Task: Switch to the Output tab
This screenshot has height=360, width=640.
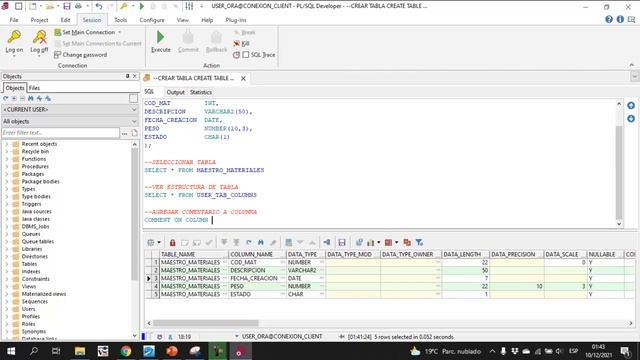Action: click(x=176, y=92)
